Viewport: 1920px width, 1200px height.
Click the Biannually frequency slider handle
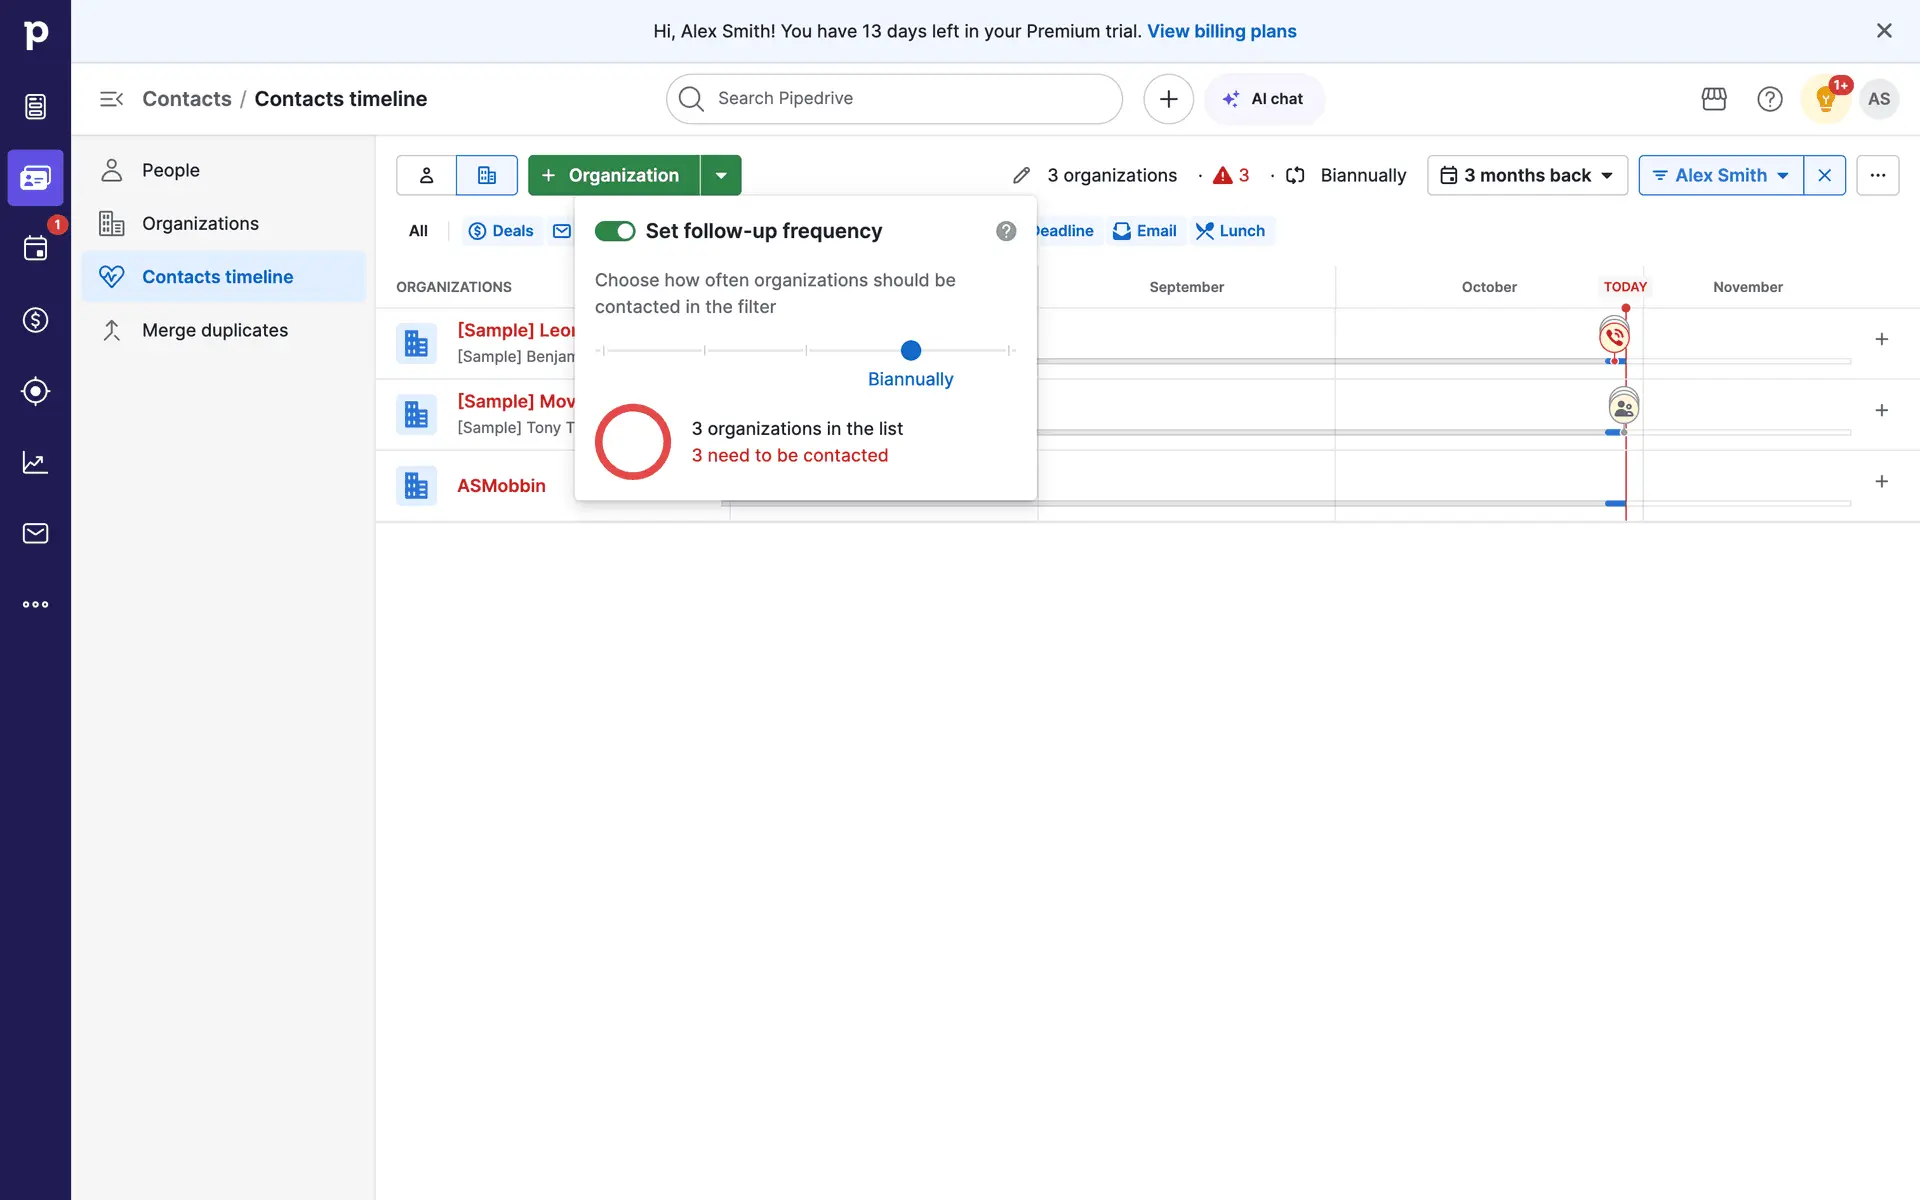tap(910, 350)
